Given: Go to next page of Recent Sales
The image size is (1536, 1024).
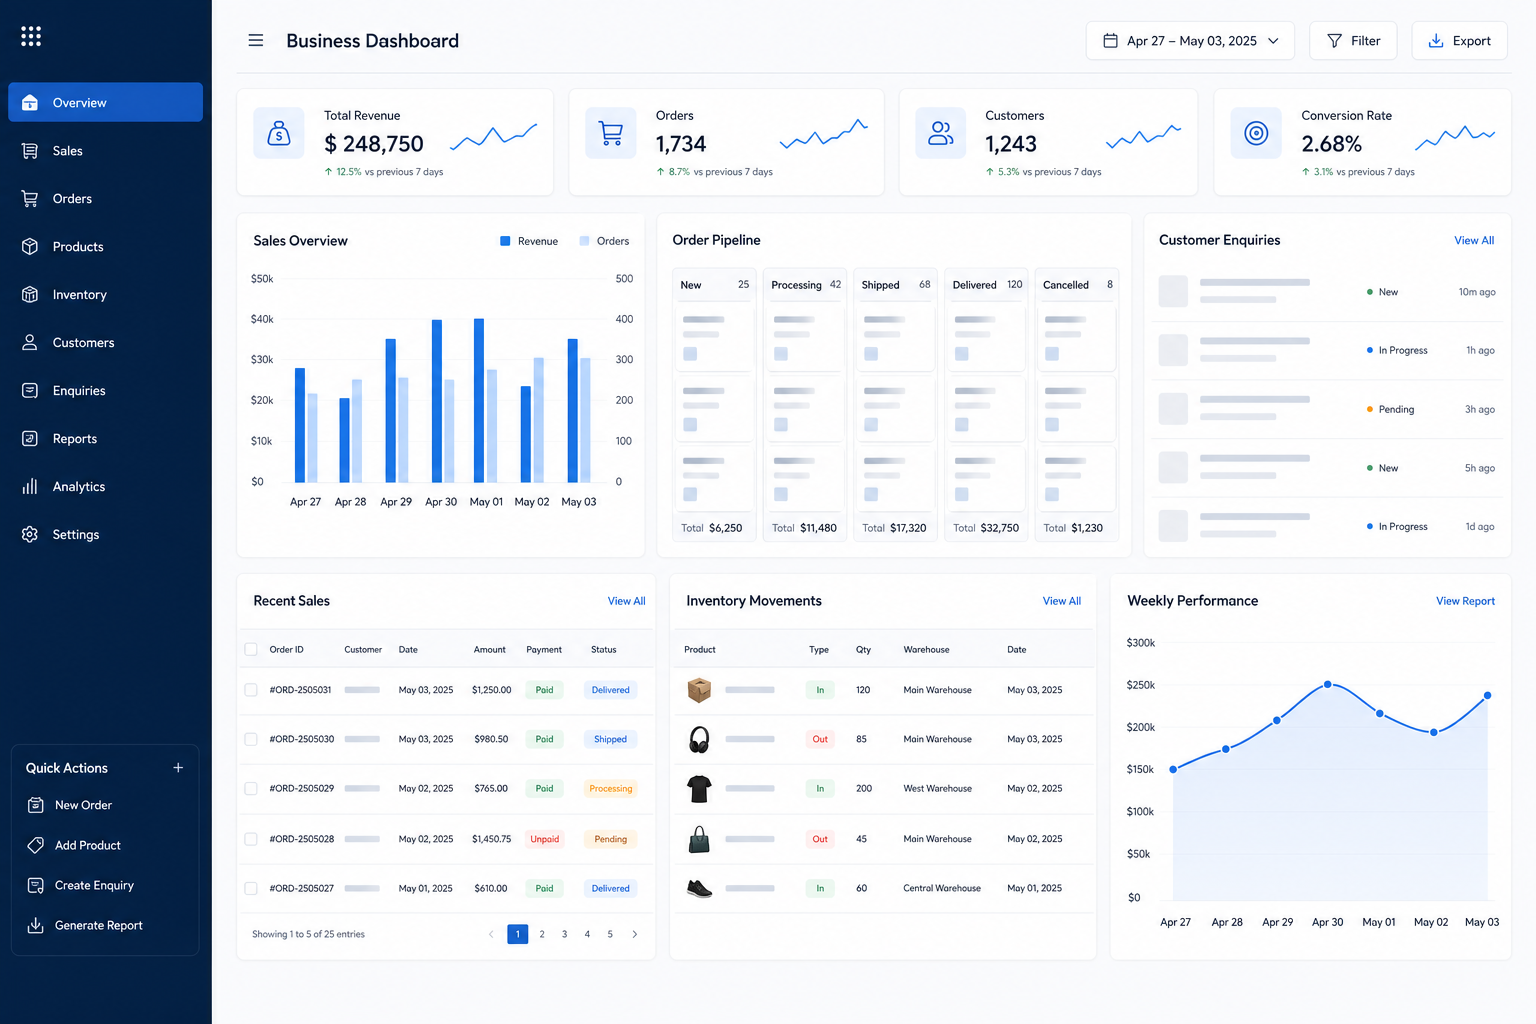Looking at the screenshot, I should point(634,934).
